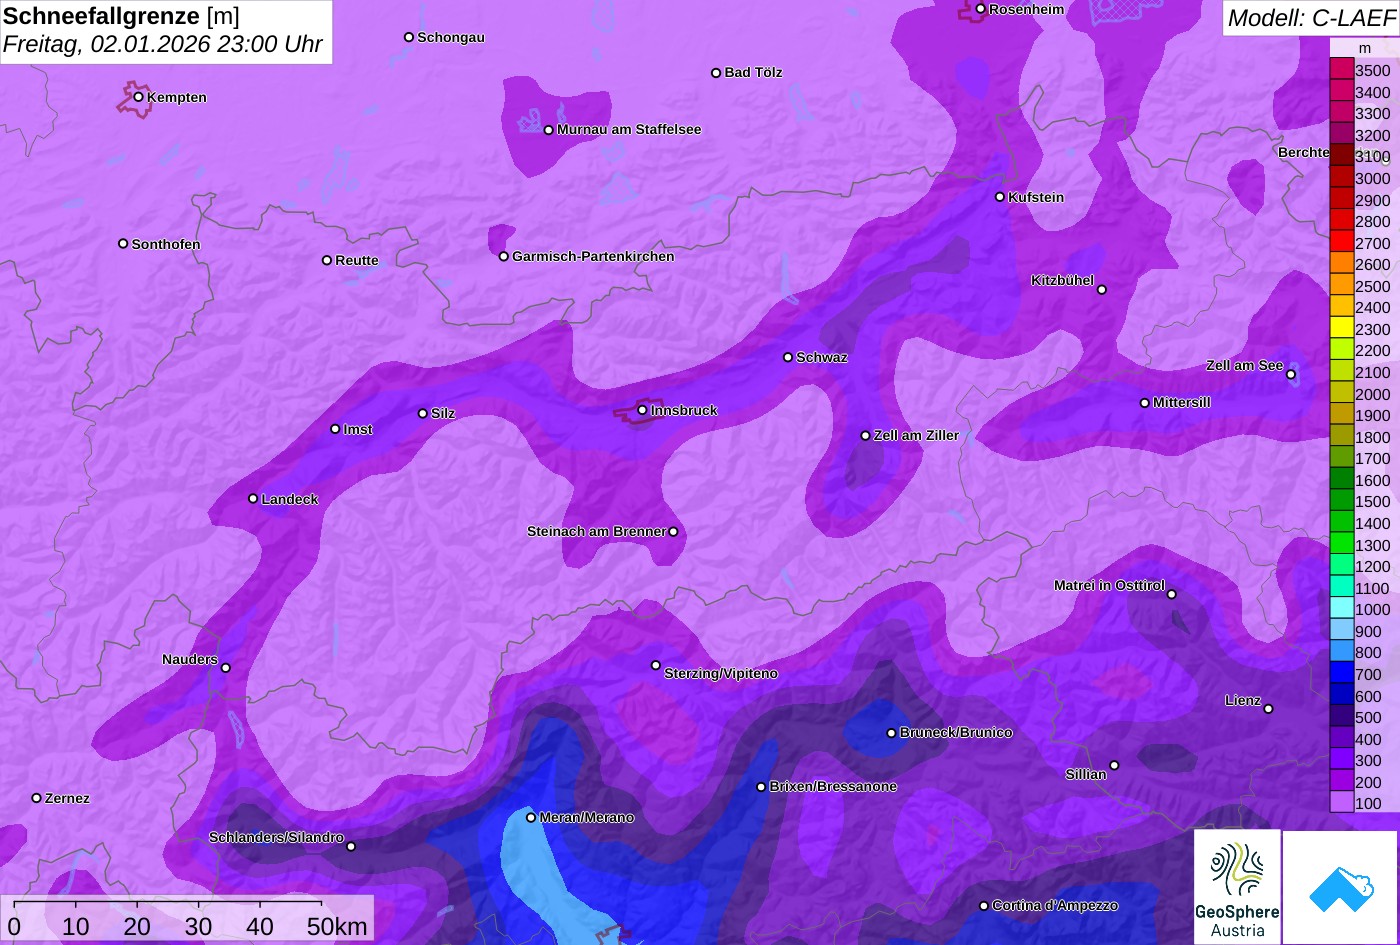
Task: Click the 1000 cyan legend swatch
Action: 1341,609
